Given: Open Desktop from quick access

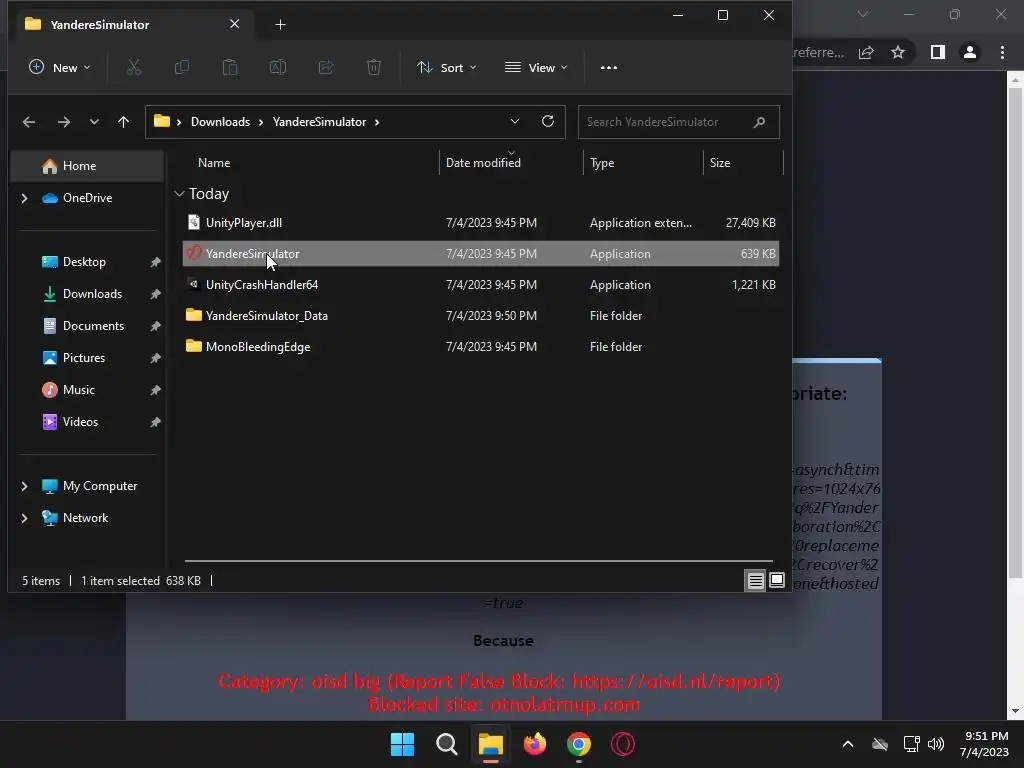Looking at the screenshot, I should pyautogui.click(x=84, y=262).
